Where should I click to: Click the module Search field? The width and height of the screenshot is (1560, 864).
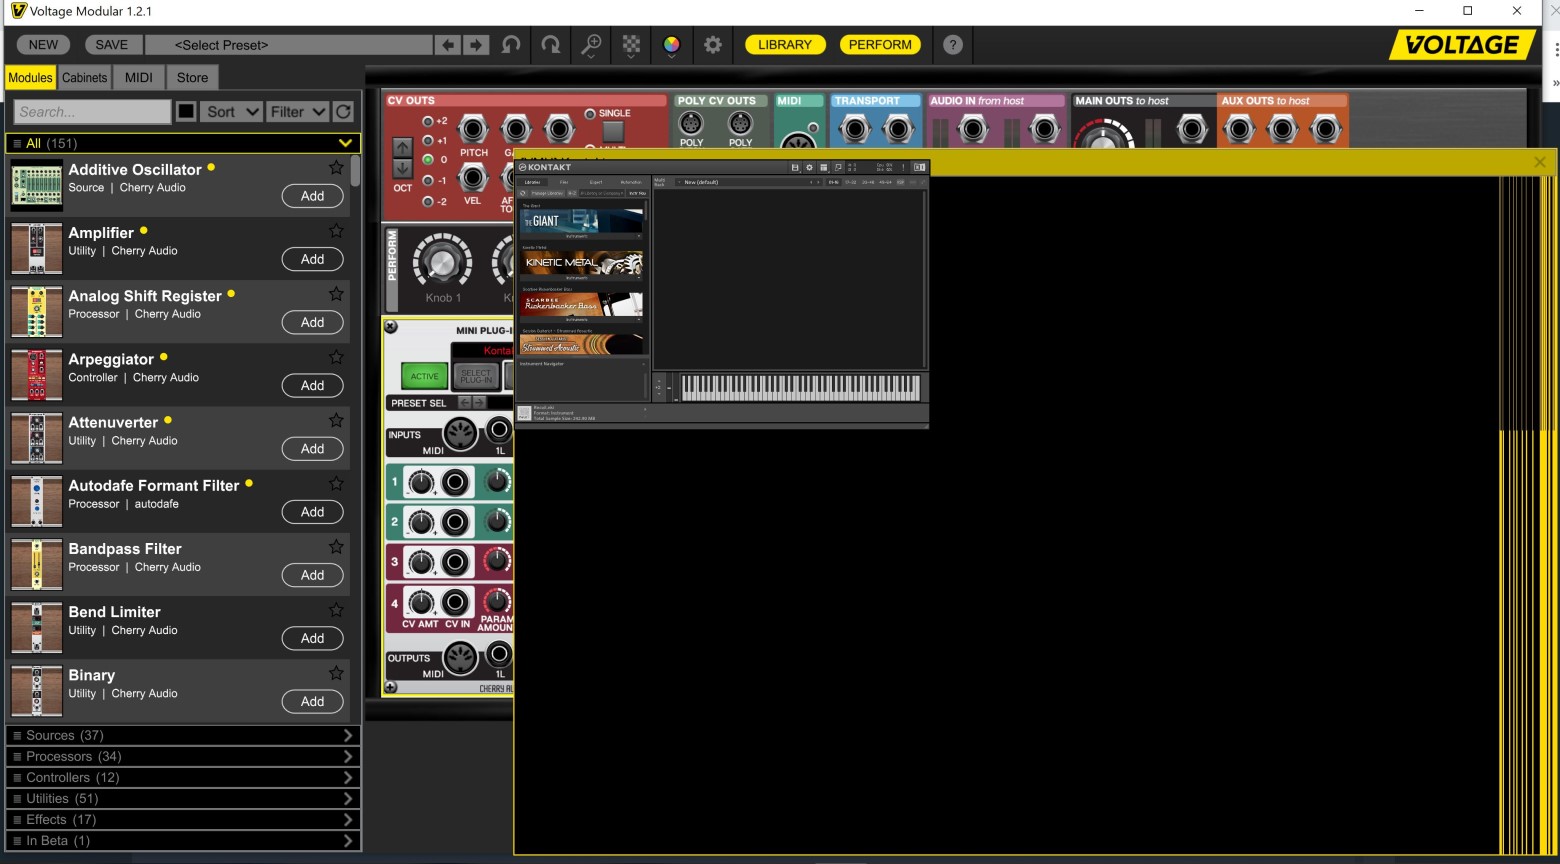93,112
